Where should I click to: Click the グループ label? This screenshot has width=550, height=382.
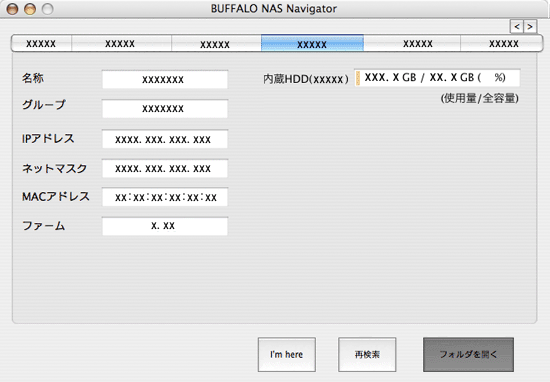pos(44,105)
